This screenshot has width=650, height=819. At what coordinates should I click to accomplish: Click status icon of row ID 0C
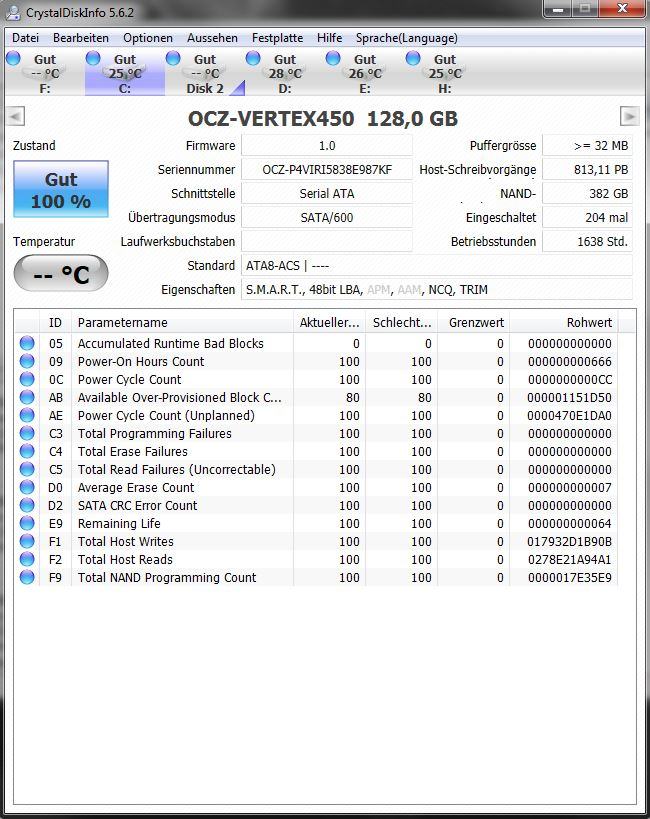click(27, 379)
